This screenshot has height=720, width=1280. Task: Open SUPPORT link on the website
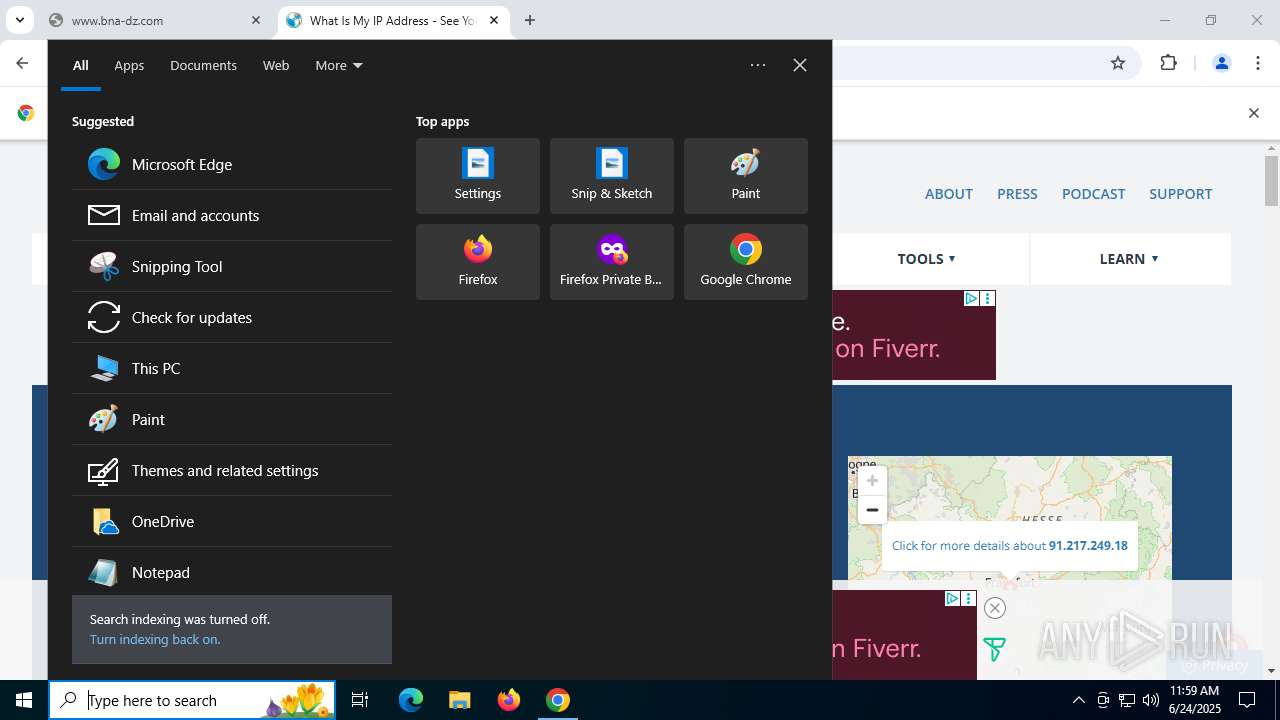coord(1180,194)
